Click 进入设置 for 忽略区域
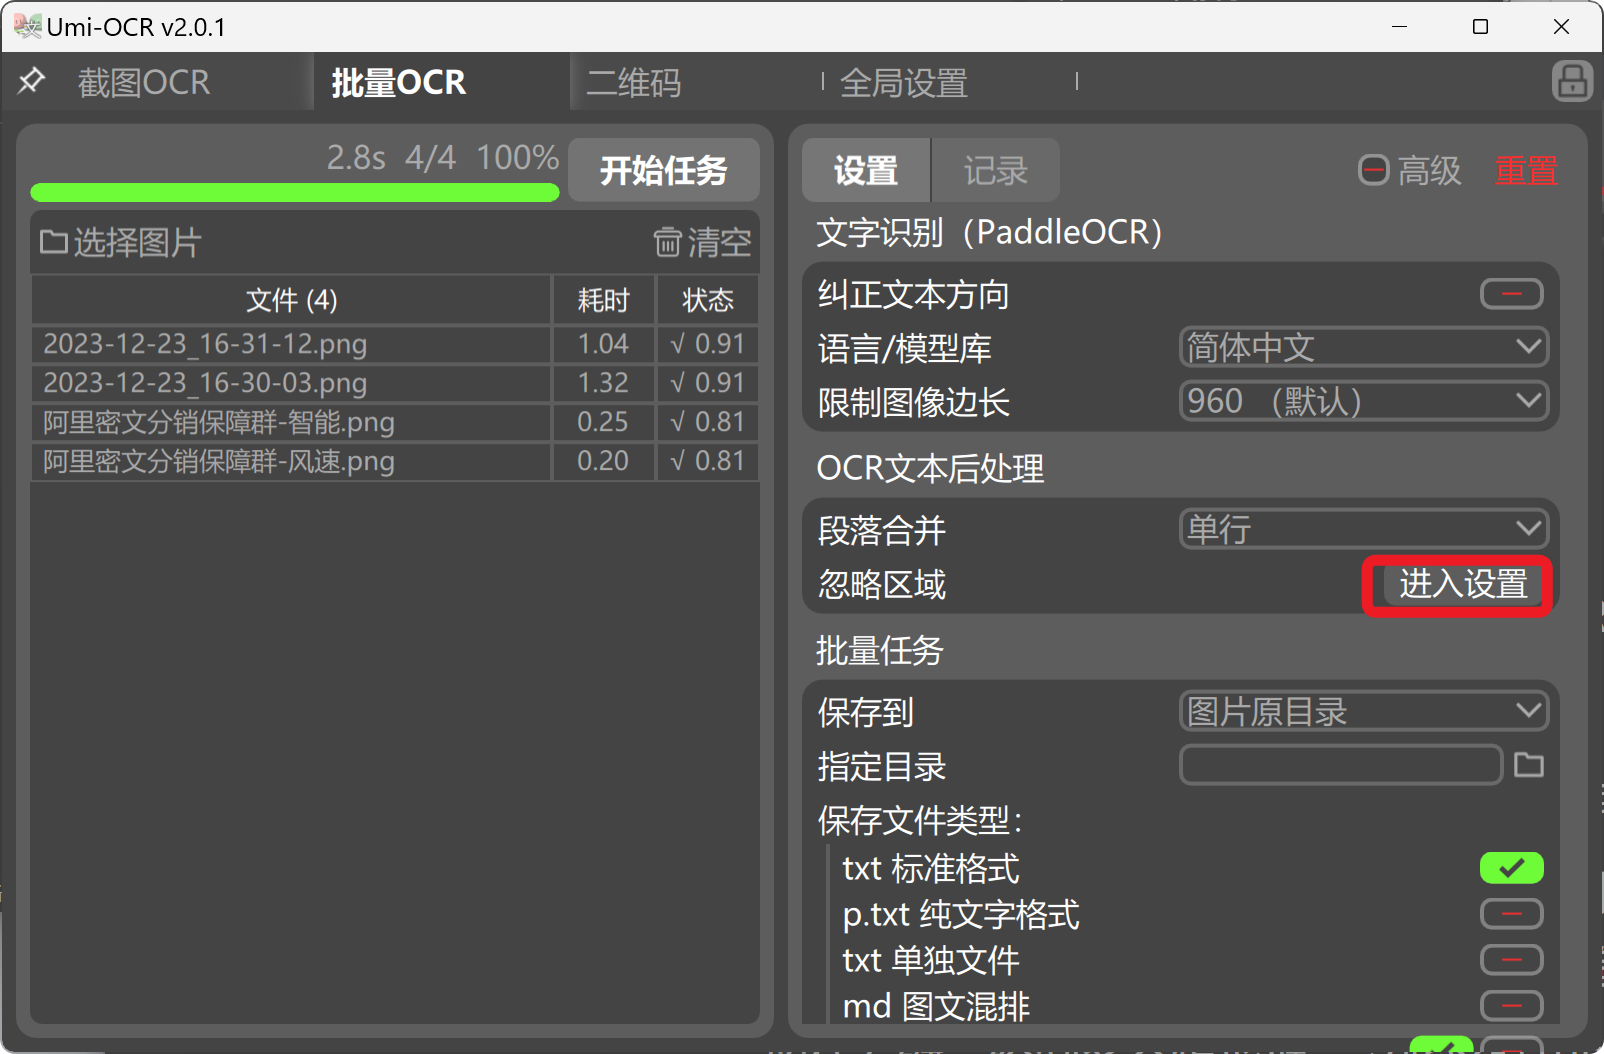This screenshot has height=1054, width=1604. click(1463, 584)
